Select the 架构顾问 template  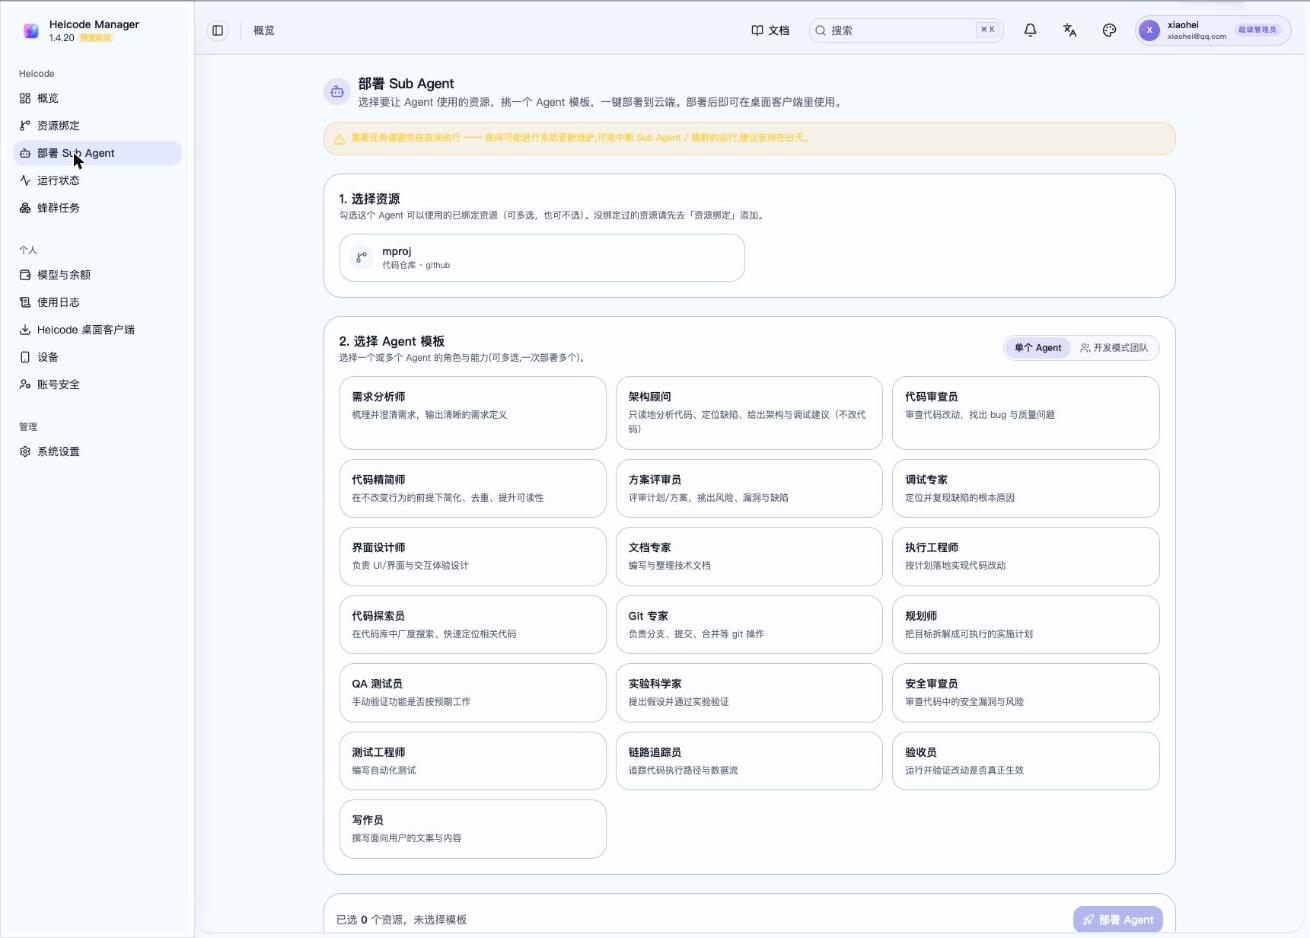pos(749,413)
